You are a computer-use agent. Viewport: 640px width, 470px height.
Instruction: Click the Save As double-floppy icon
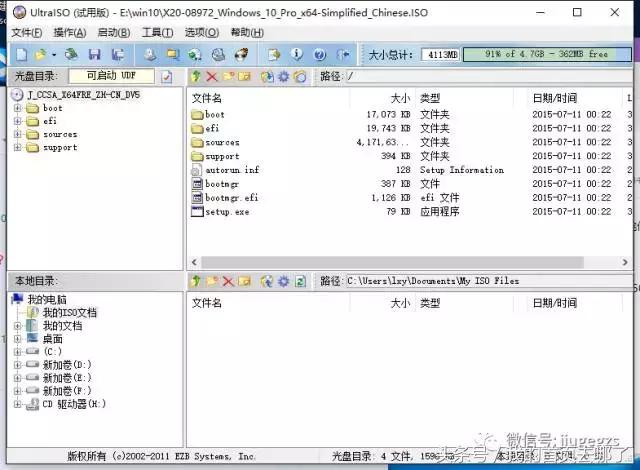pos(118,54)
